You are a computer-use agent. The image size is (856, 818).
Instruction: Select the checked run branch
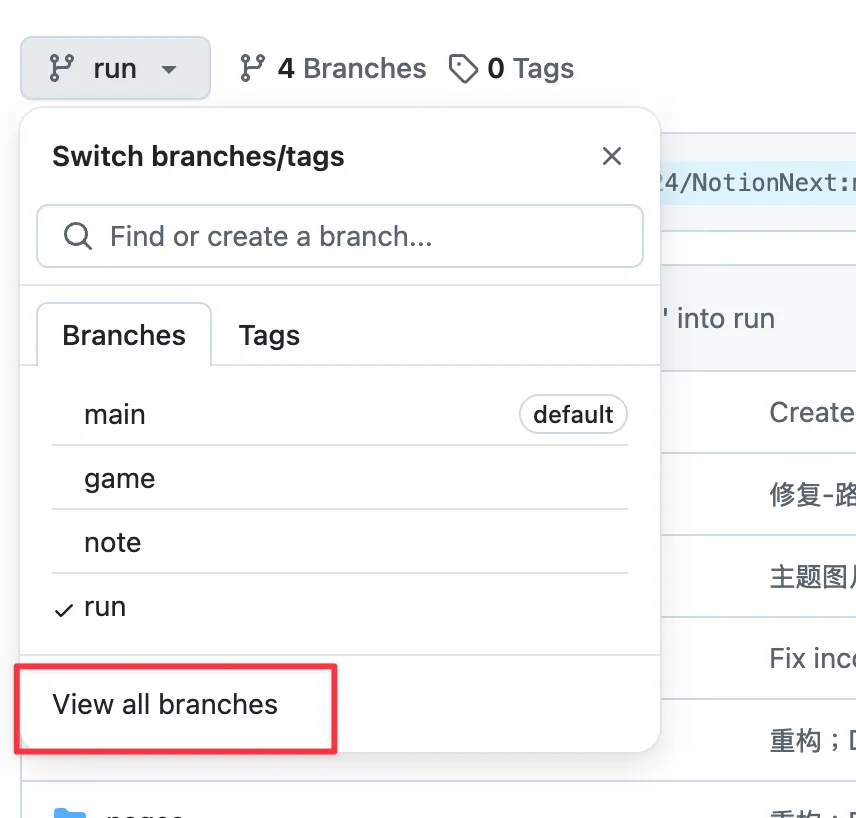(x=340, y=607)
